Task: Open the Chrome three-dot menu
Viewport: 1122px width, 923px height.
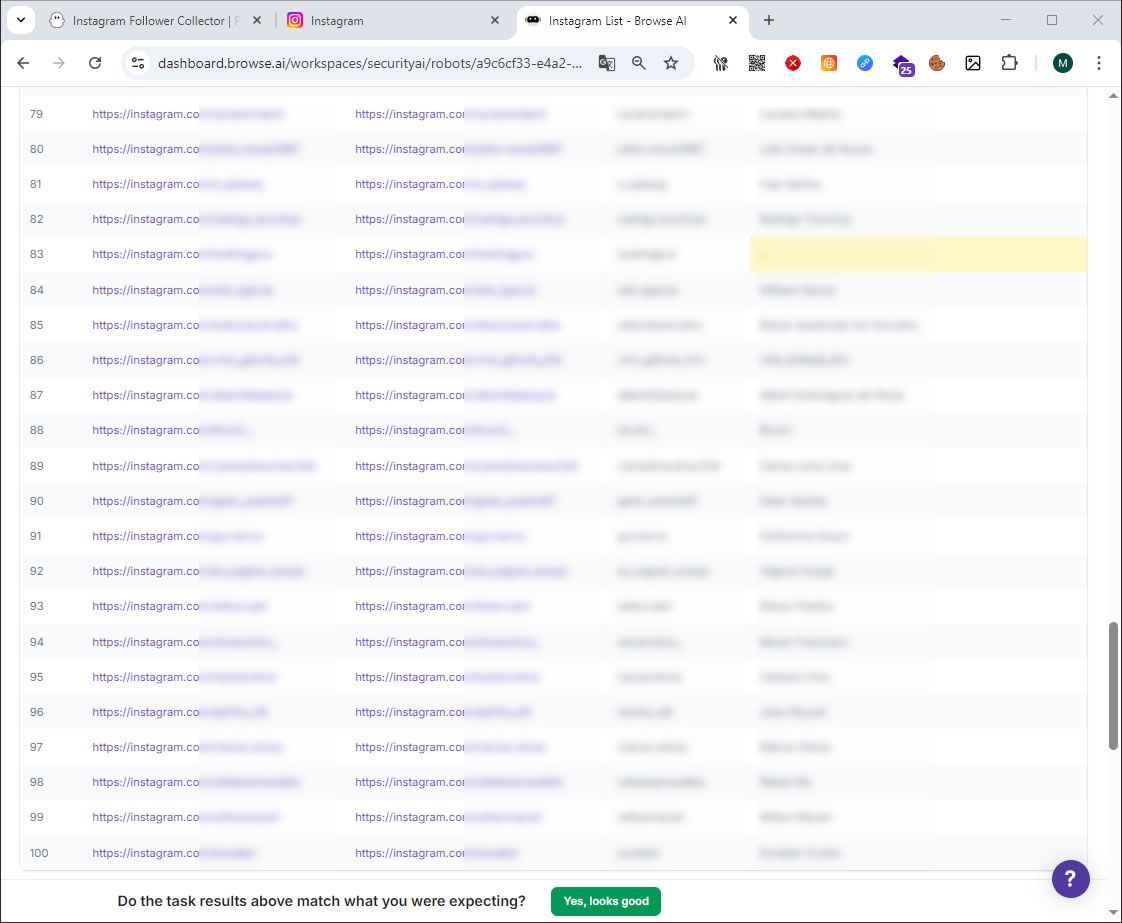Action: [x=1099, y=63]
